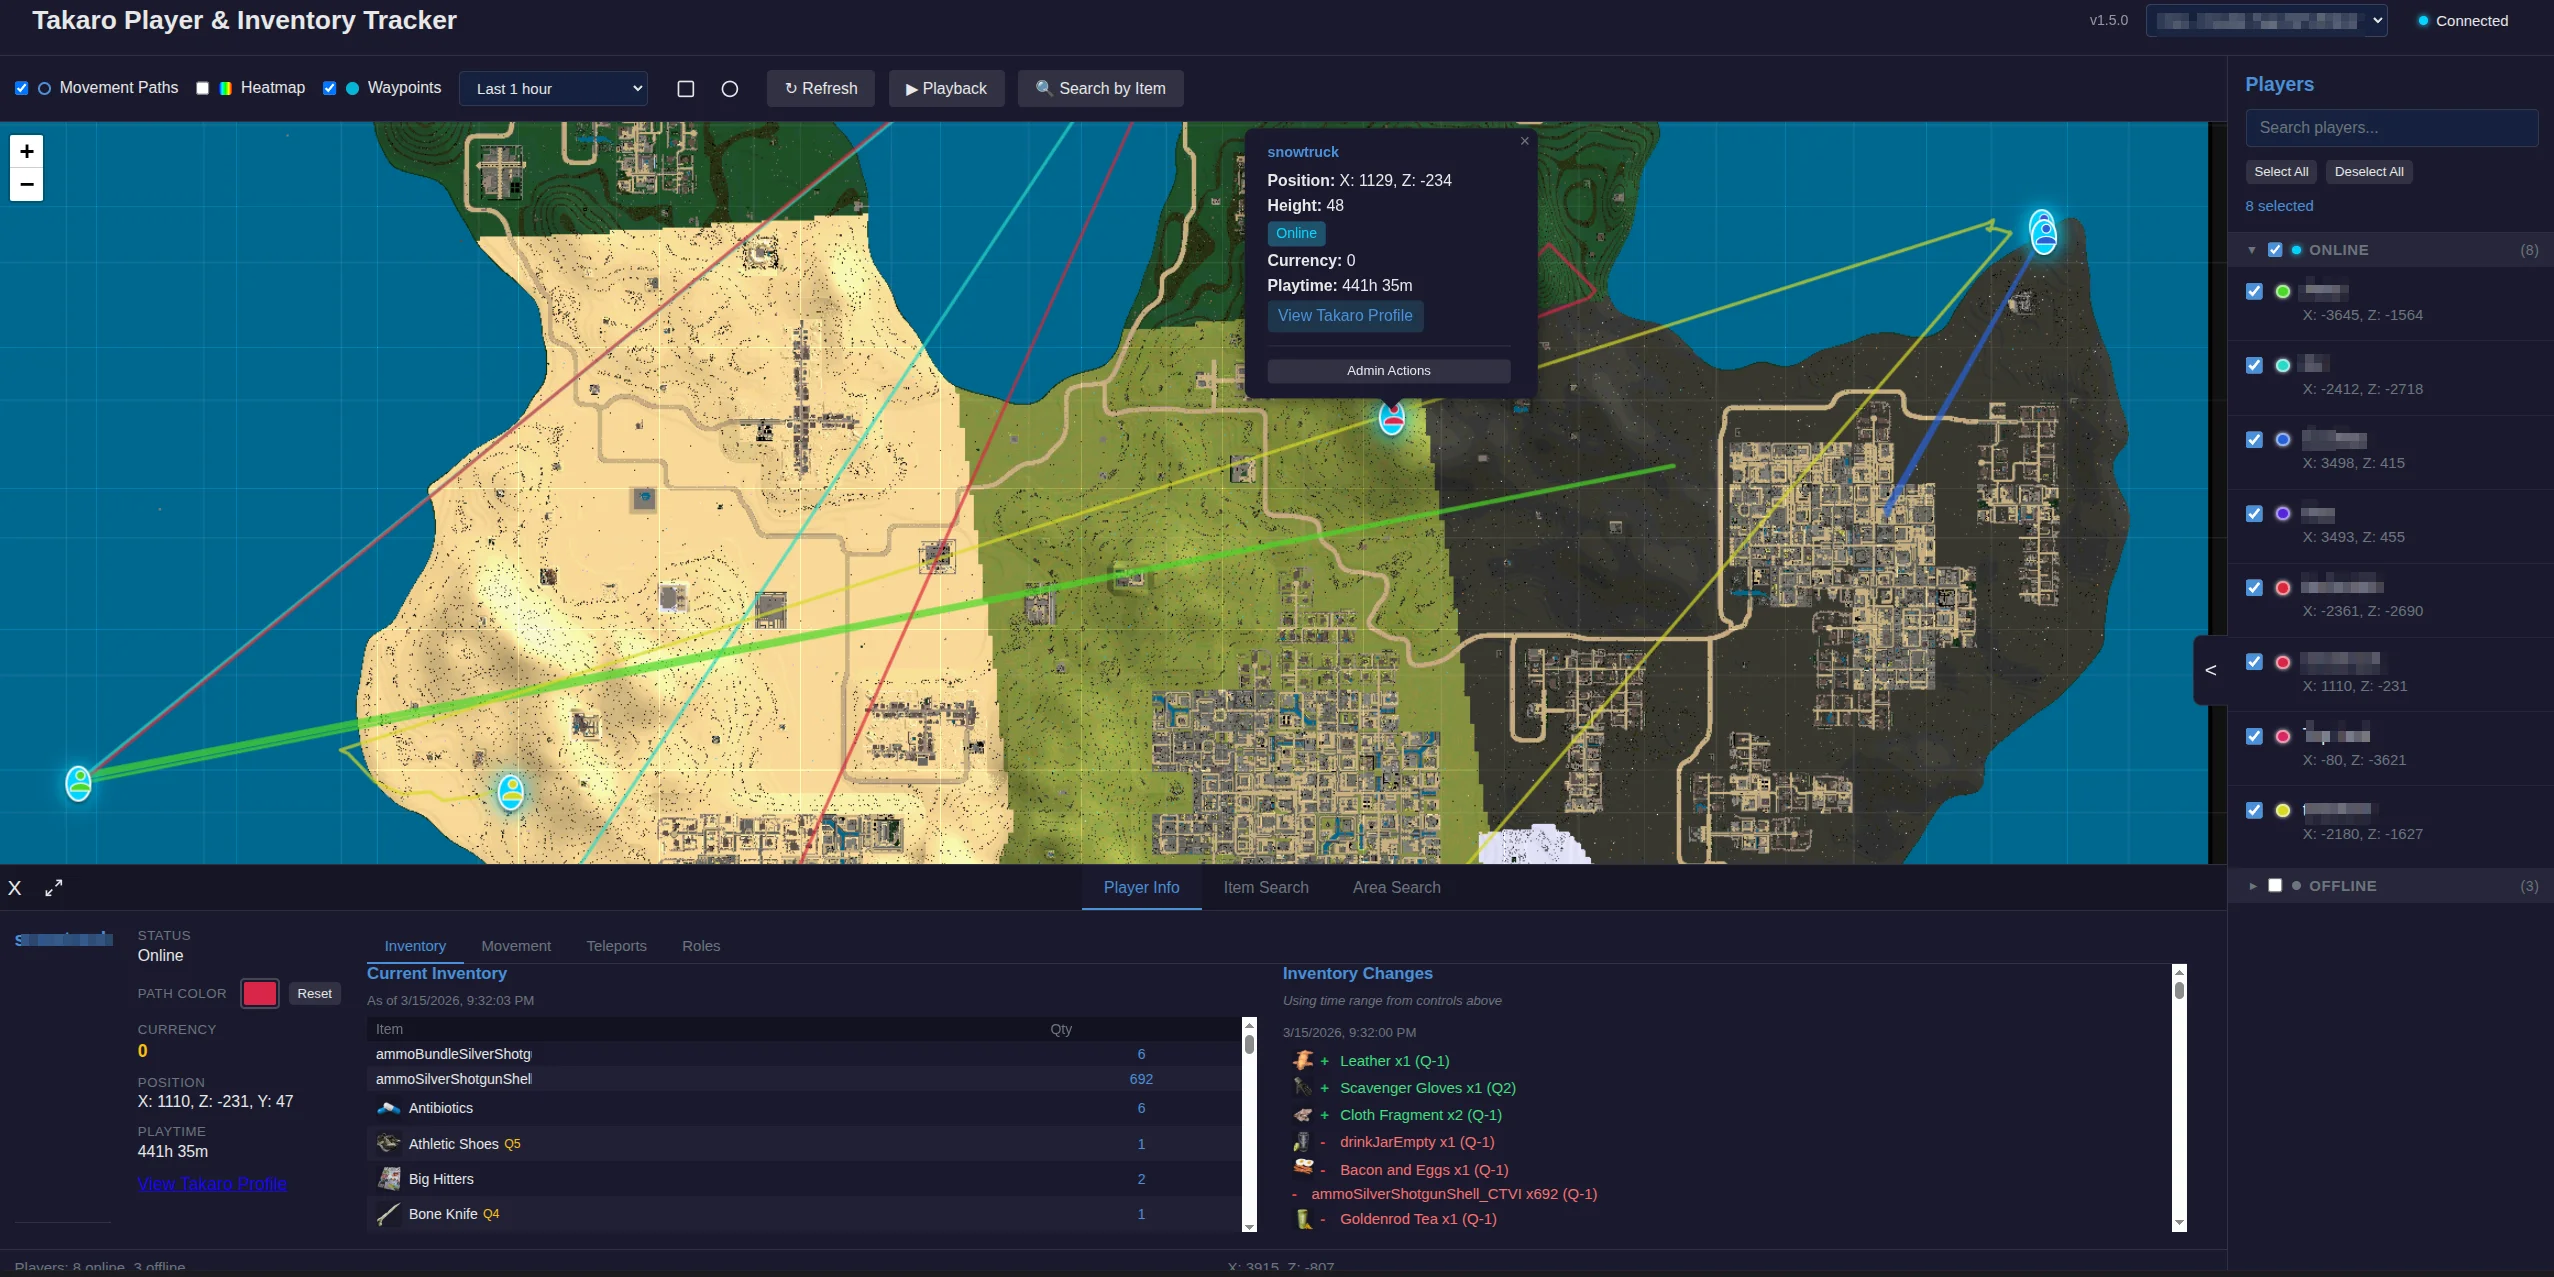
Task: Click inside the Search players field
Action: coord(2392,127)
